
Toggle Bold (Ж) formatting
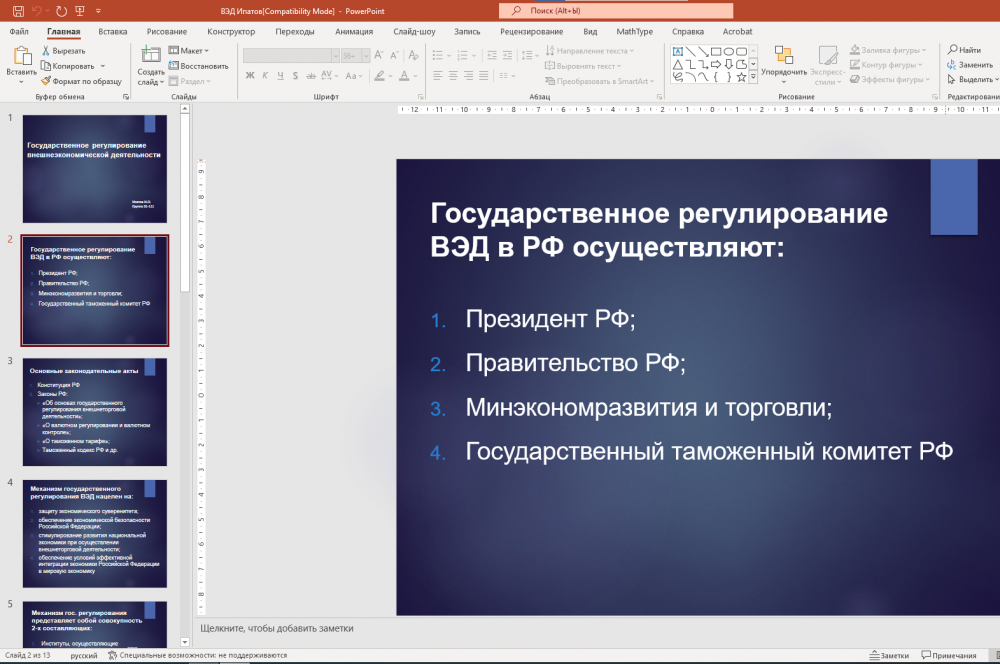click(x=250, y=75)
